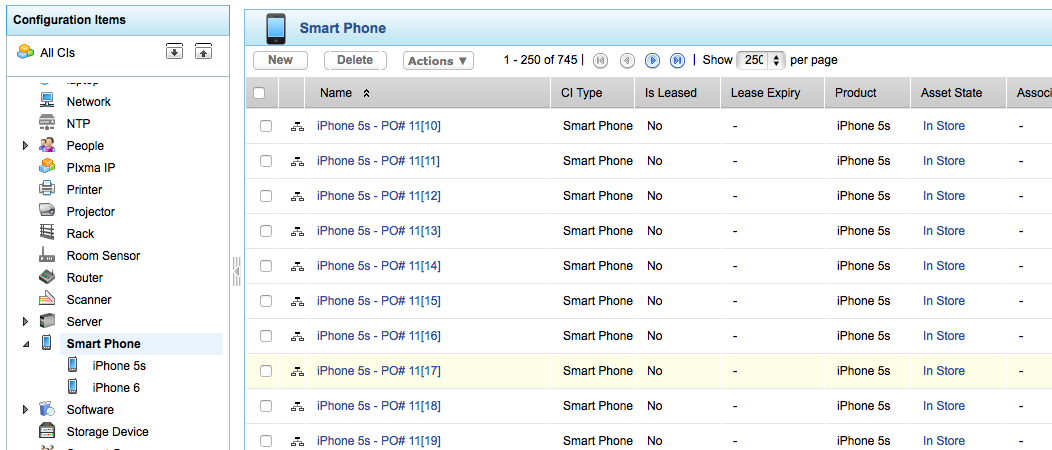Select checkbox for iPhone 5s PO# 11[17]

[x=266, y=371]
